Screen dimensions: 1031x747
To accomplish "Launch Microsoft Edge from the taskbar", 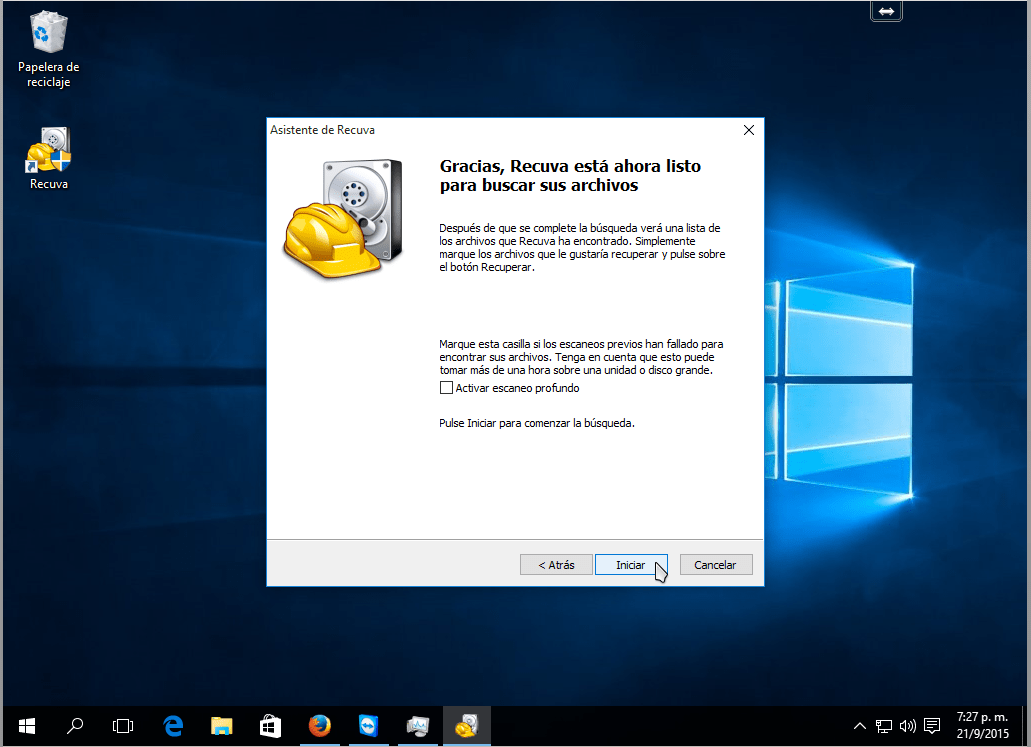I will [173, 726].
